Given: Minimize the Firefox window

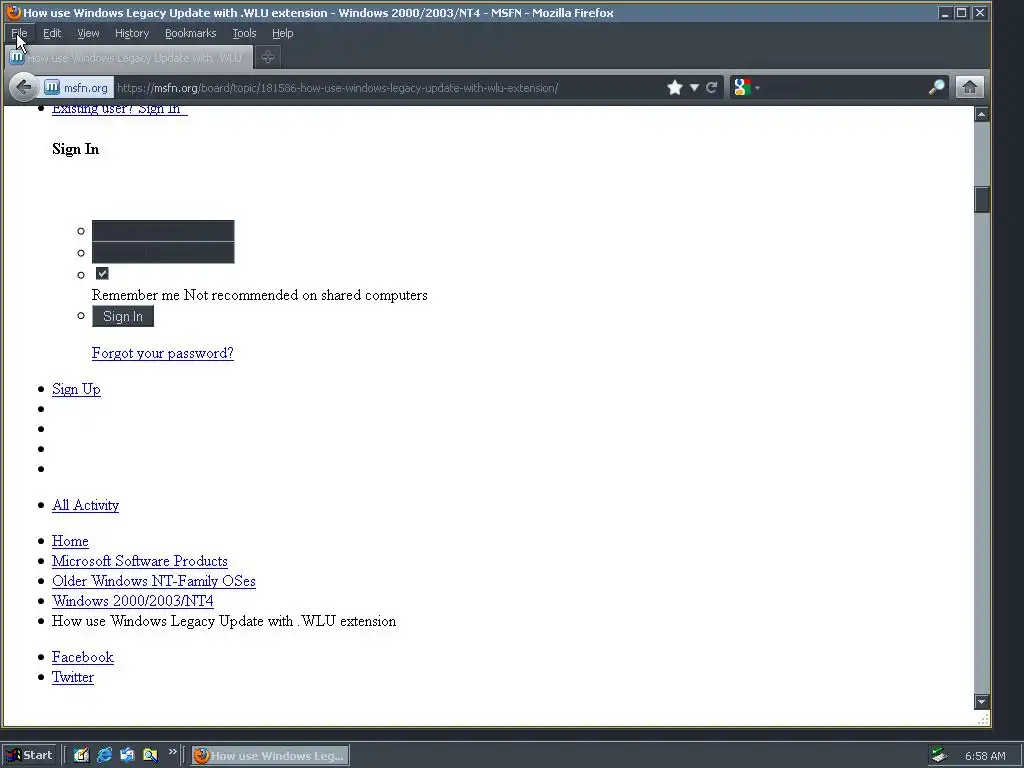Looking at the screenshot, I should click(944, 12).
